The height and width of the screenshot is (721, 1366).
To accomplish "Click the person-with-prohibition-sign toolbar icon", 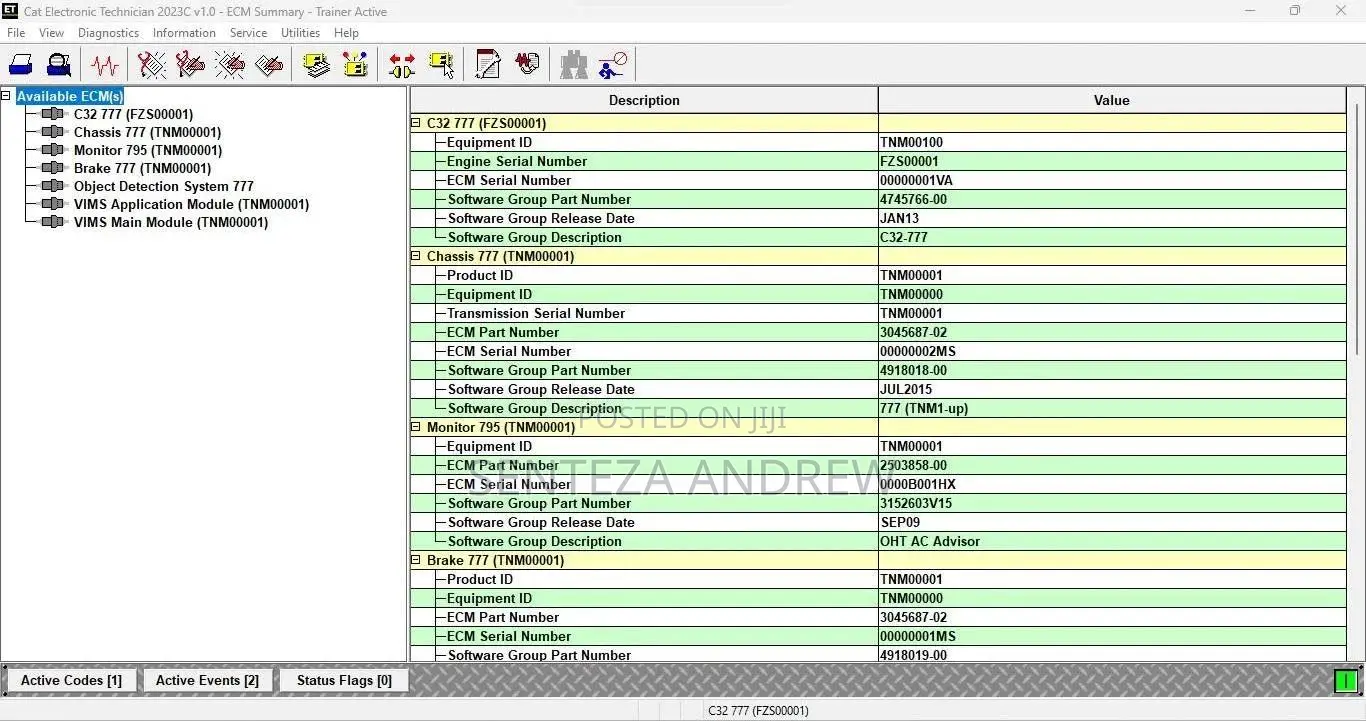I will pos(612,65).
